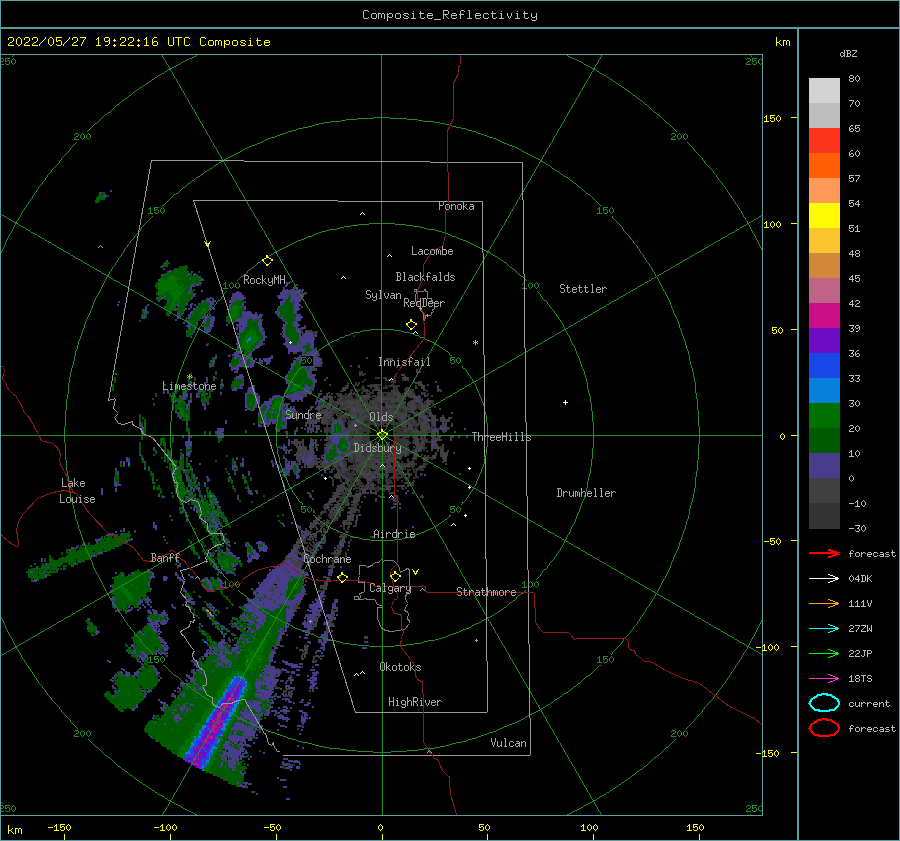Screen dimensions: 900x841
Task: Click the white asterisk marker east of Innisfail
Action: (475, 343)
